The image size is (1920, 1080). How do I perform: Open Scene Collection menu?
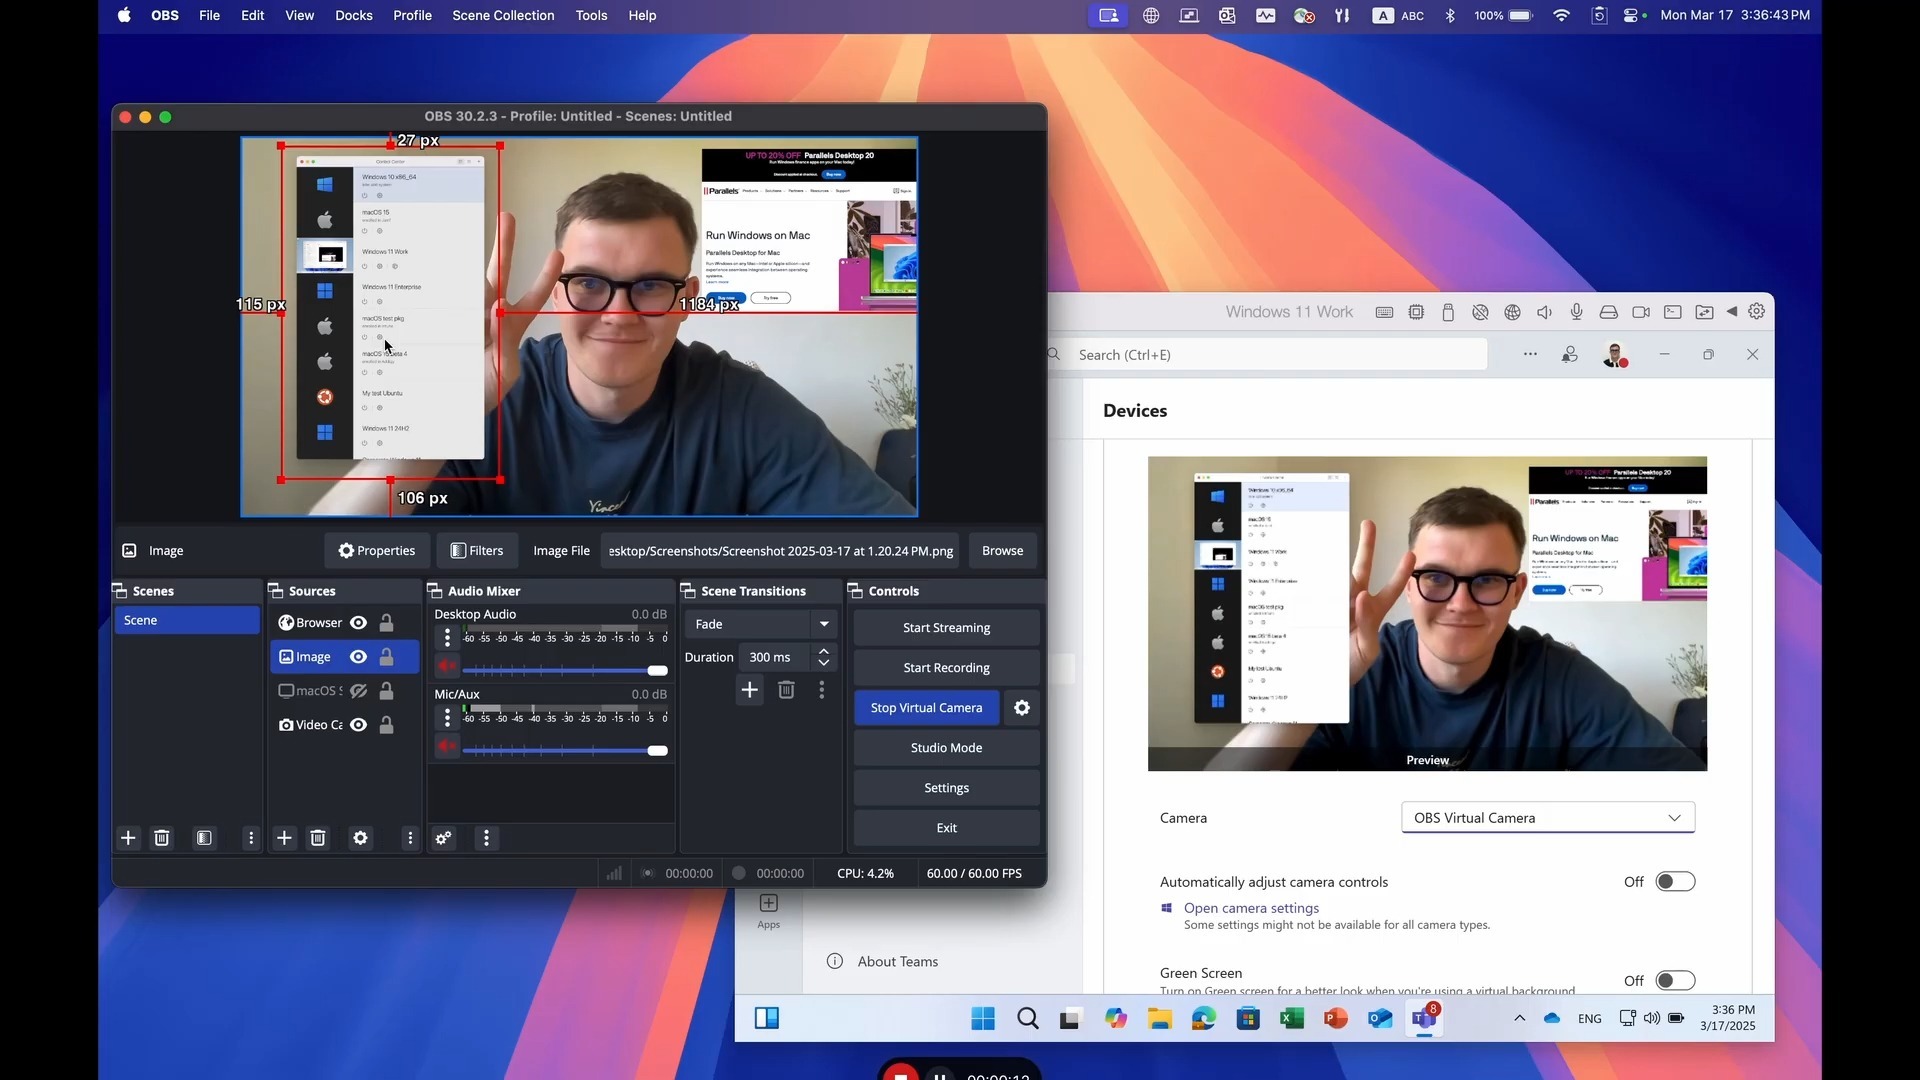pyautogui.click(x=503, y=16)
